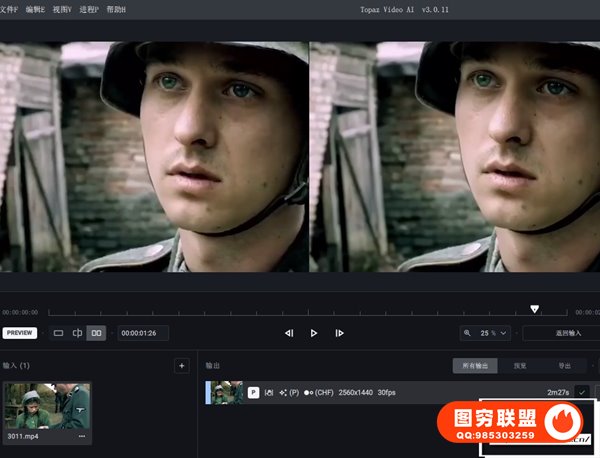Image resolution: width=600 pixels, height=458 pixels.
Task: Click the timeline playhead marker
Action: (x=534, y=309)
